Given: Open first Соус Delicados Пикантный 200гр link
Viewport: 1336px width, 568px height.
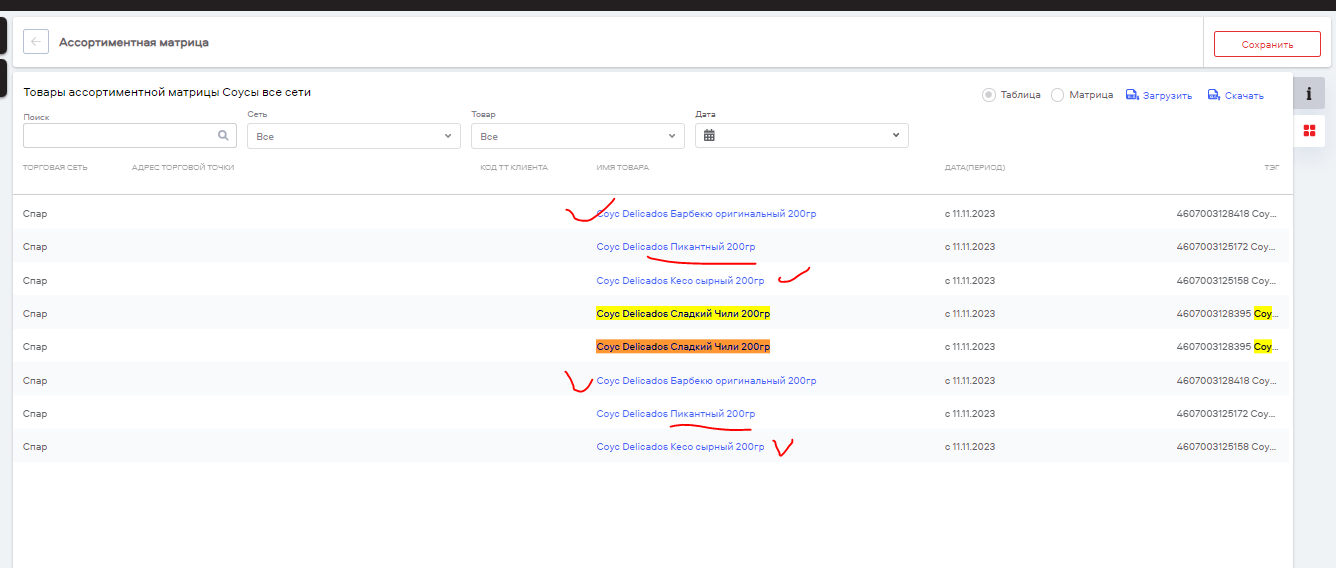Looking at the screenshot, I should point(675,247).
